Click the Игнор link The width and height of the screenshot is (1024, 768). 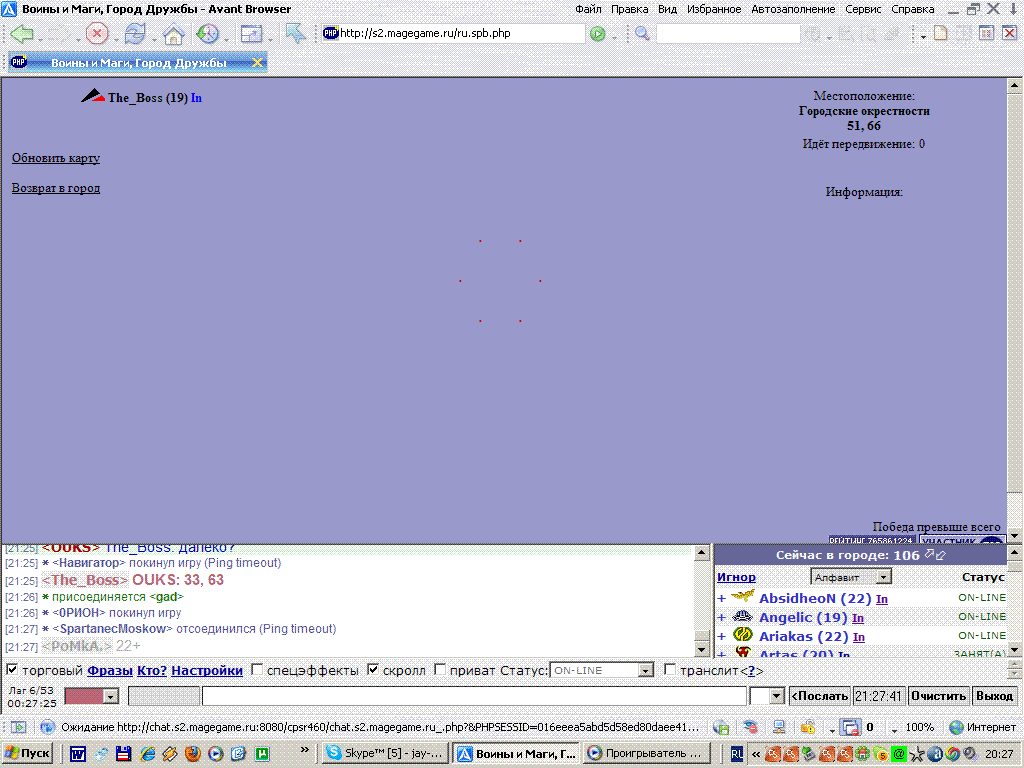coord(736,577)
